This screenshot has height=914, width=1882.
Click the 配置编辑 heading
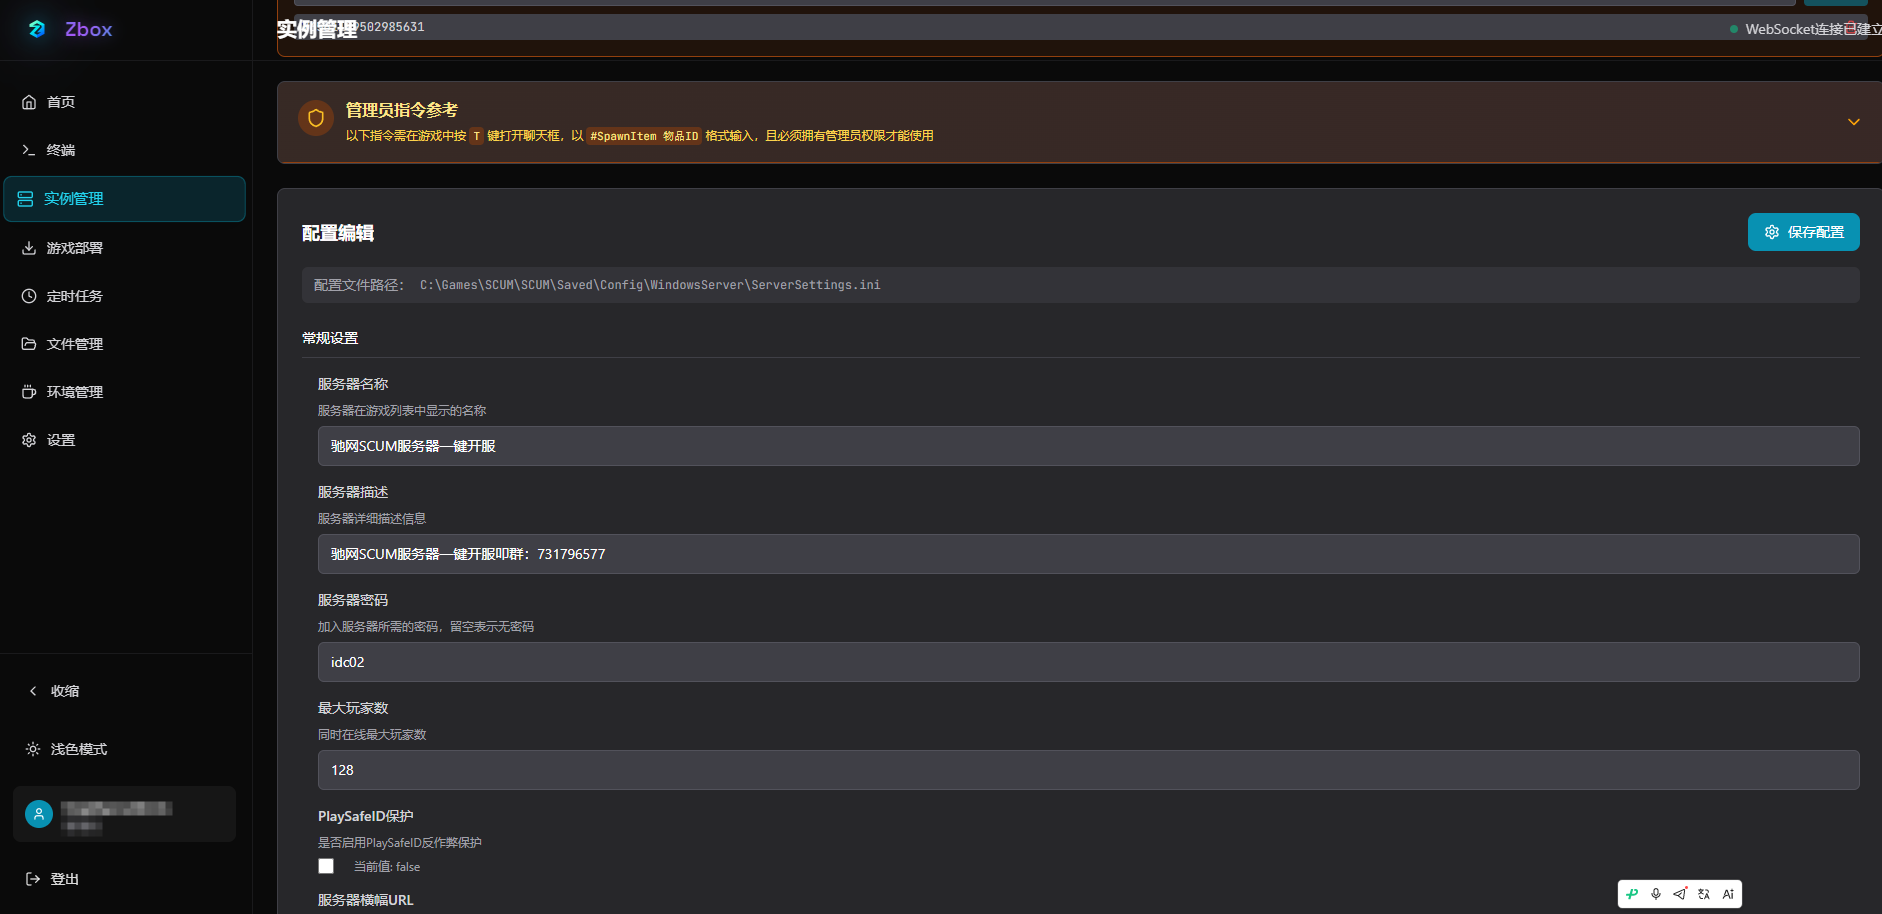click(x=338, y=233)
